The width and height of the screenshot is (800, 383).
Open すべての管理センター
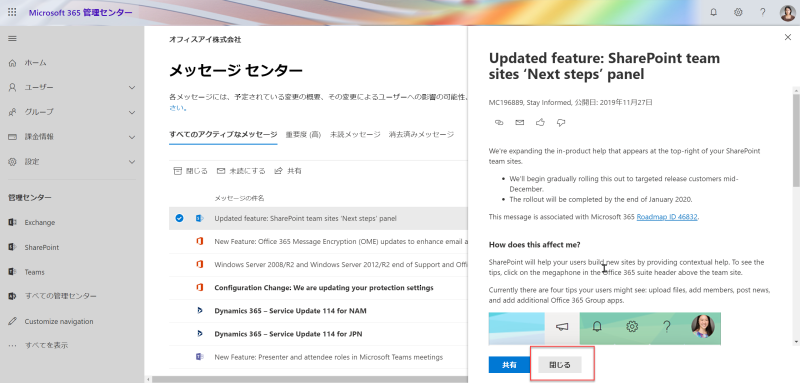point(60,296)
